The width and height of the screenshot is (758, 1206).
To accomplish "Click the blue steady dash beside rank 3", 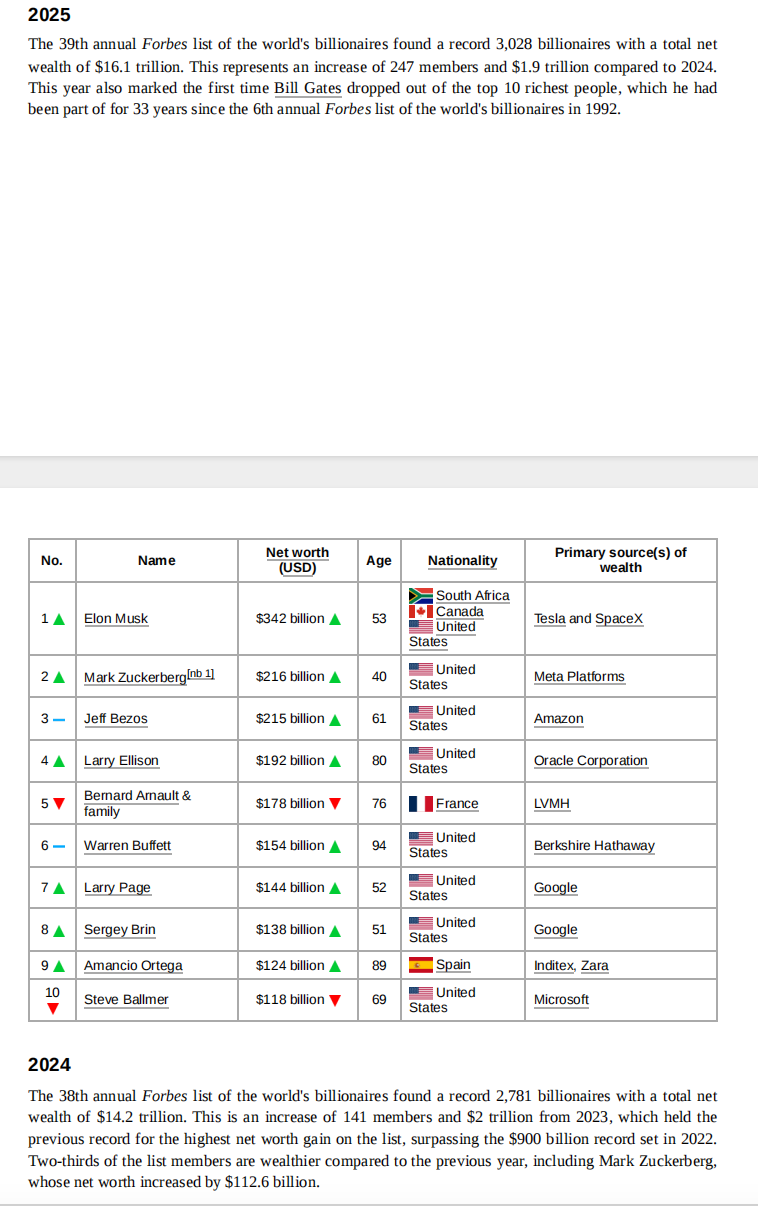I will click(x=59, y=719).
